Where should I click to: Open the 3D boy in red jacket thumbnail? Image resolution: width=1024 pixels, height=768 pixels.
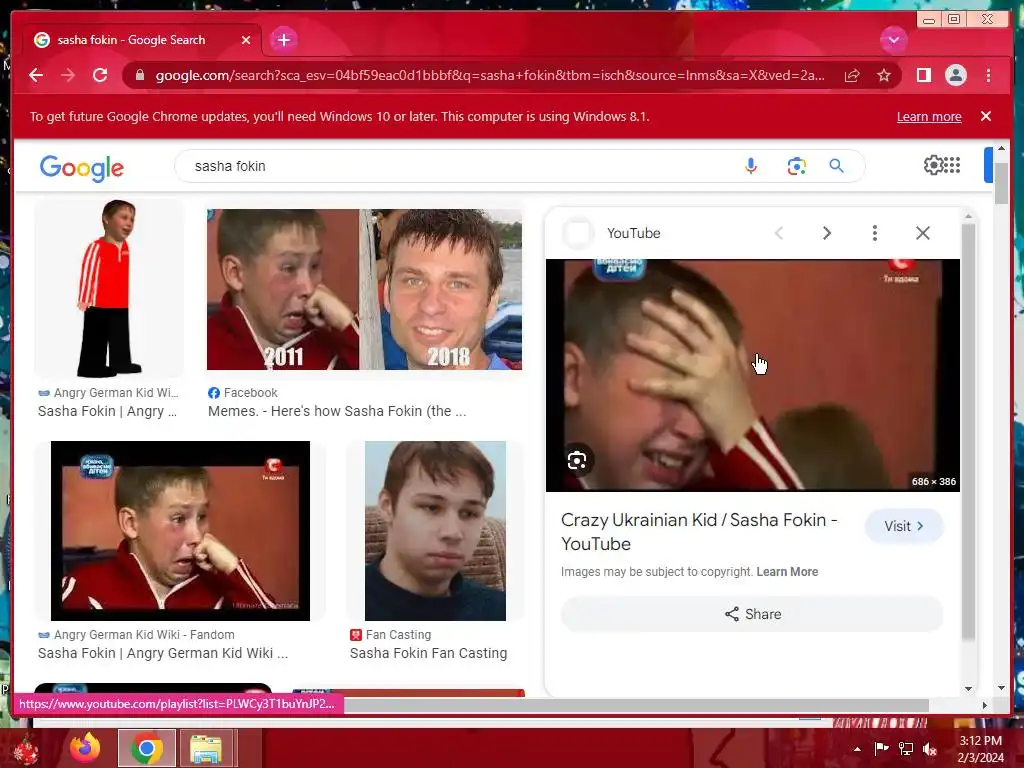pyautogui.click(x=109, y=289)
